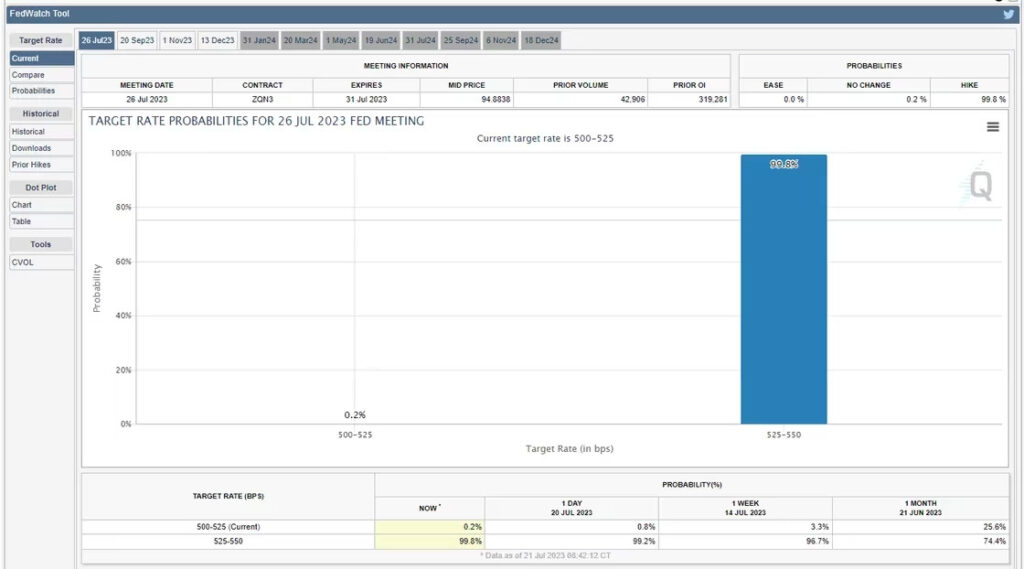Screen dimensions: 1024x569
Task: Select the 25 Sep24 meeting tab
Action: (x=461, y=41)
